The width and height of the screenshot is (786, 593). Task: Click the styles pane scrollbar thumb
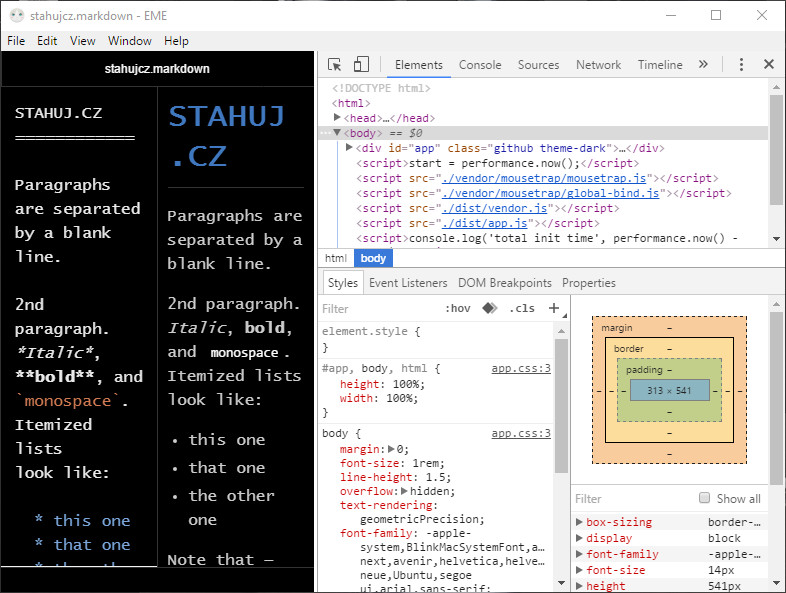pos(561,406)
